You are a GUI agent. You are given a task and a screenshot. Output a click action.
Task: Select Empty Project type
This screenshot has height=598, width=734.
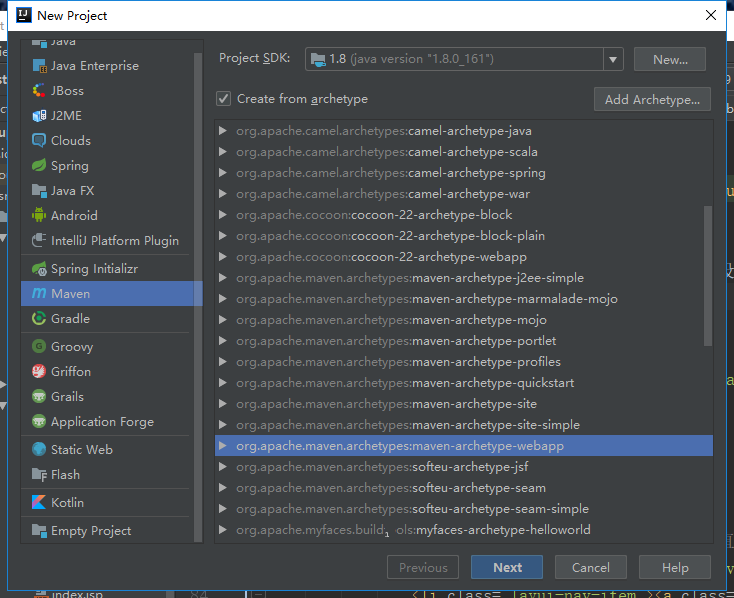point(107,531)
